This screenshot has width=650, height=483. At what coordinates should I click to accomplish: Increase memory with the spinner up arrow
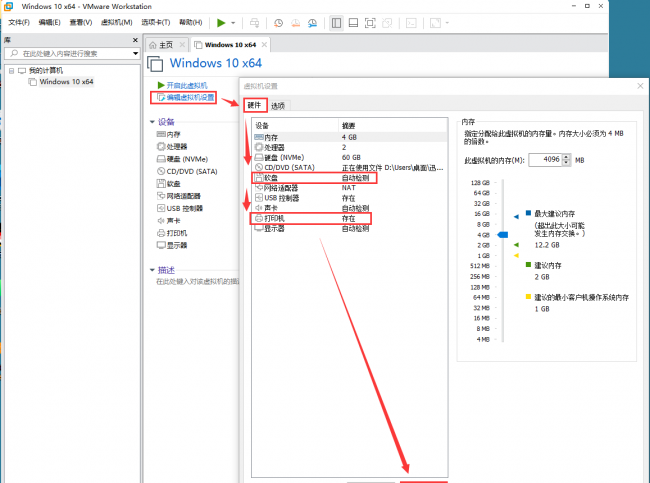tap(566, 157)
